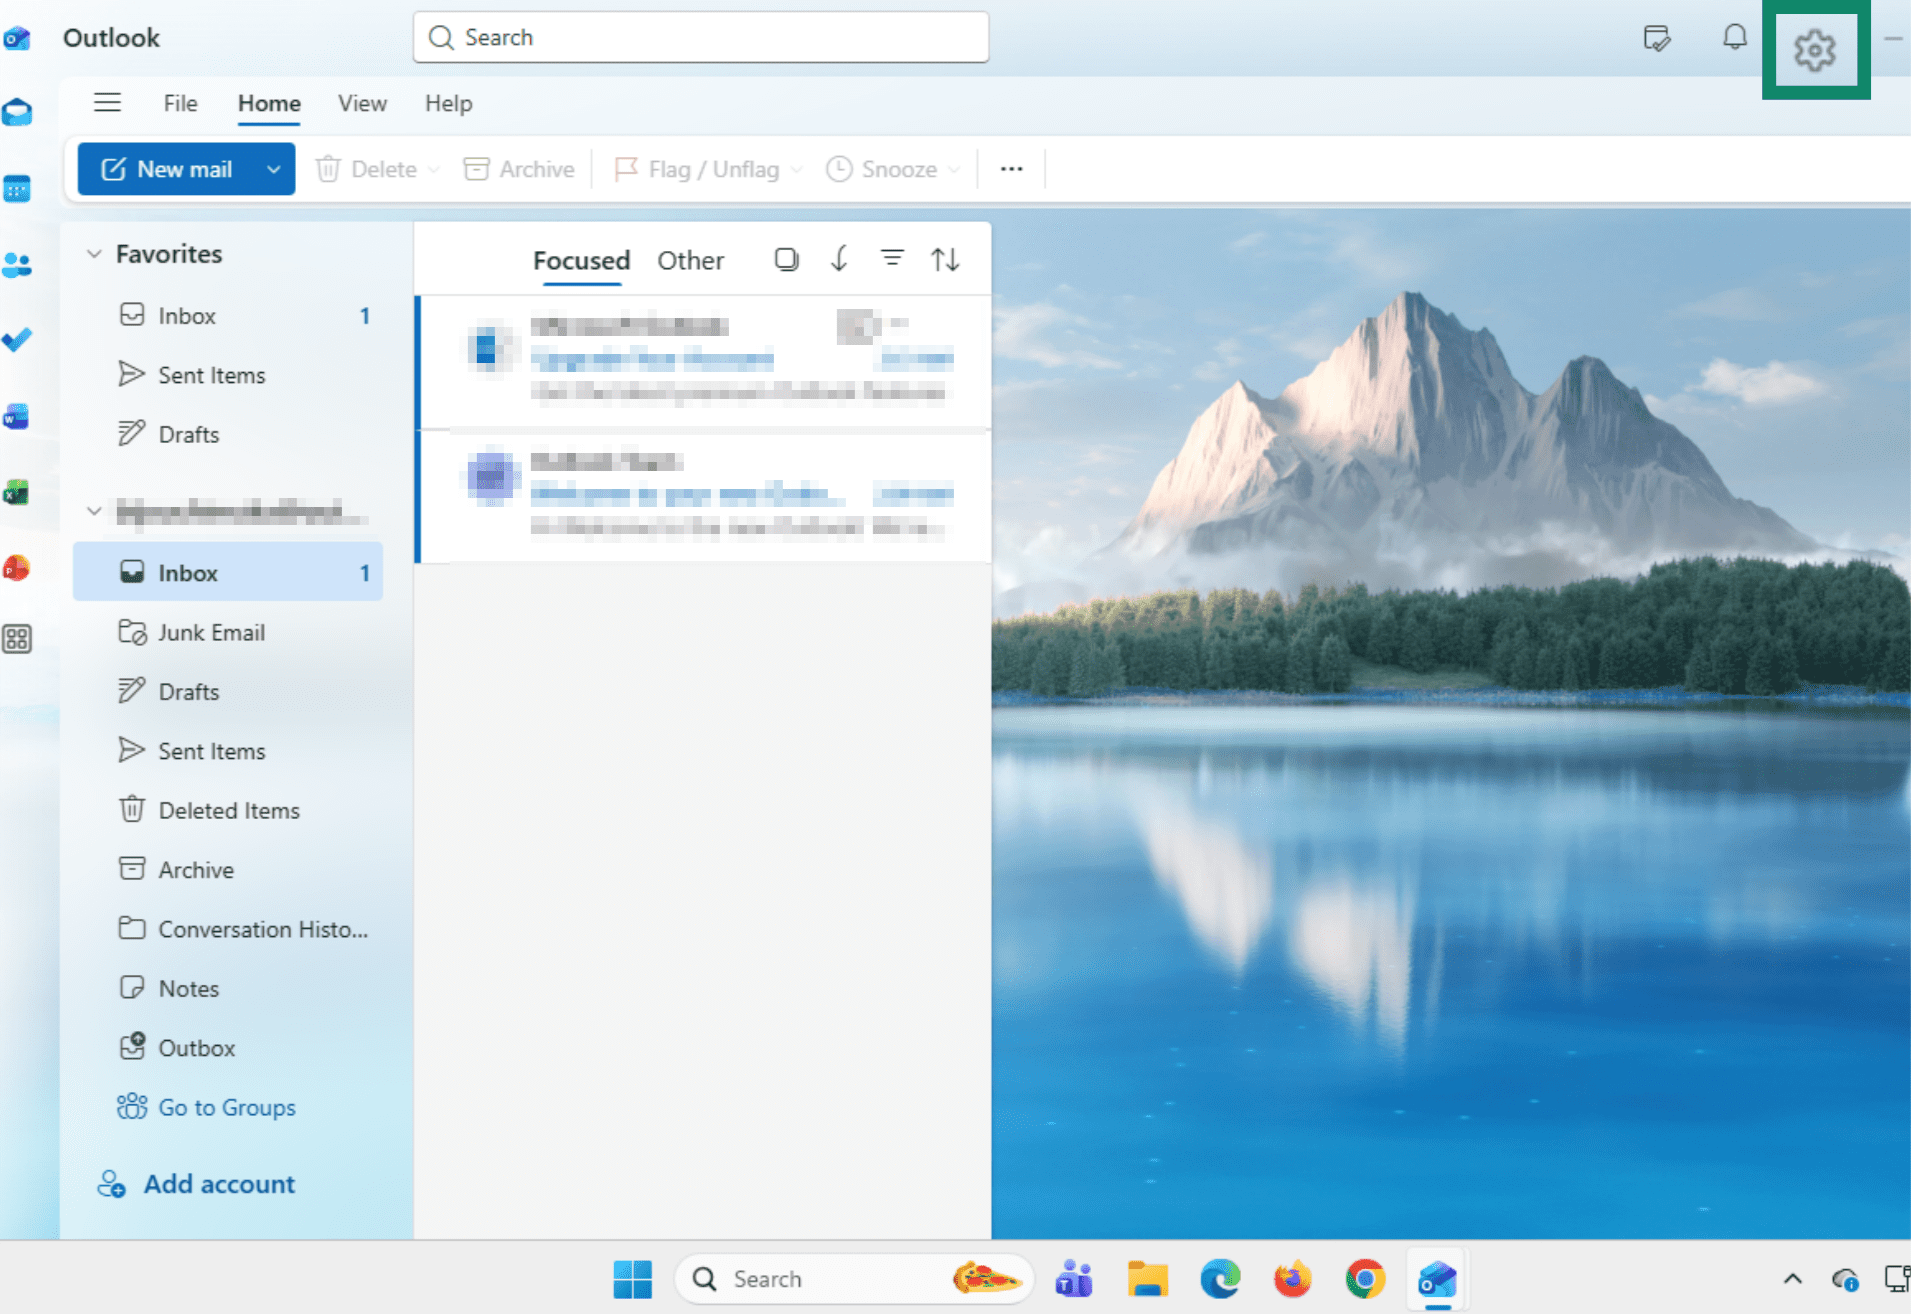The height and width of the screenshot is (1314, 1911).
Task: Switch to the Focused inbox tab
Action: (581, 260)
